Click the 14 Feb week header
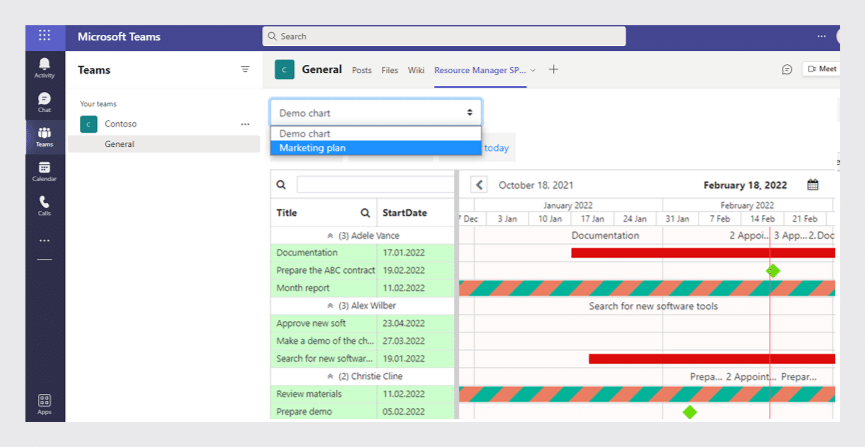Image resolution: width=865 pixels, height=447 pixels. 762,219
